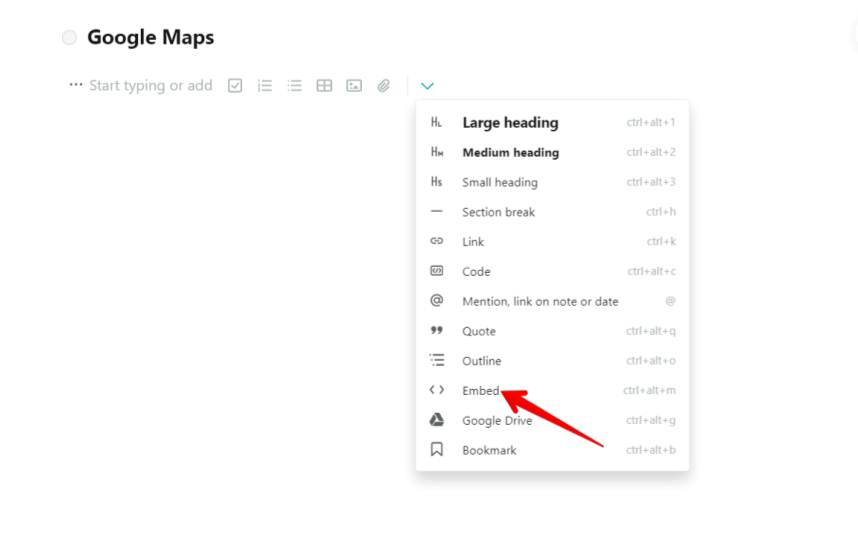The image size is (858, 544).
Task: Open the three-dots block menu
Action: coord(76,85)
